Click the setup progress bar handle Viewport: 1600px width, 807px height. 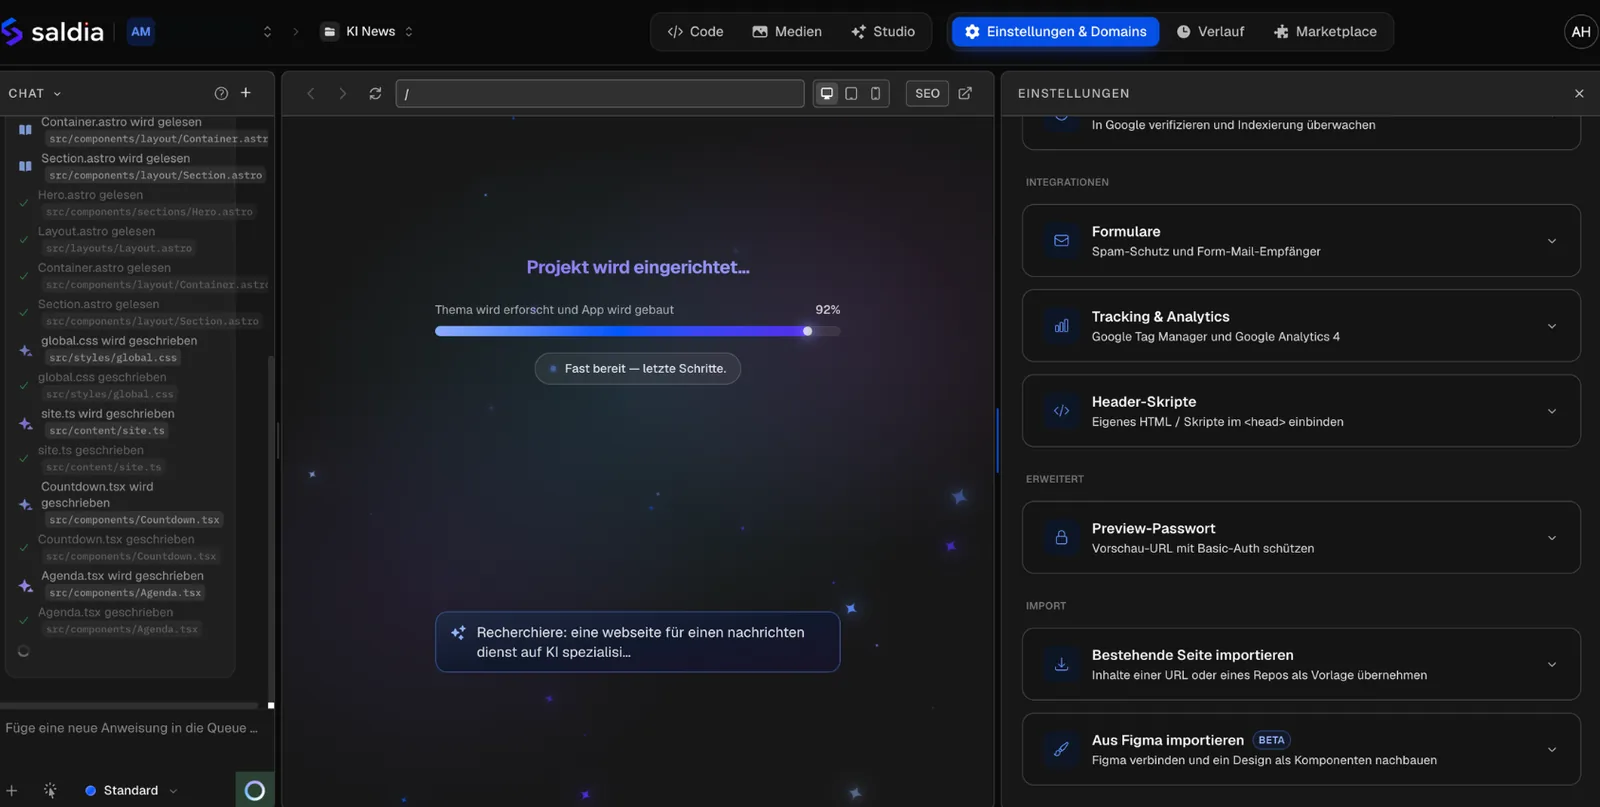pyautogui.click(x=807, y=331)
